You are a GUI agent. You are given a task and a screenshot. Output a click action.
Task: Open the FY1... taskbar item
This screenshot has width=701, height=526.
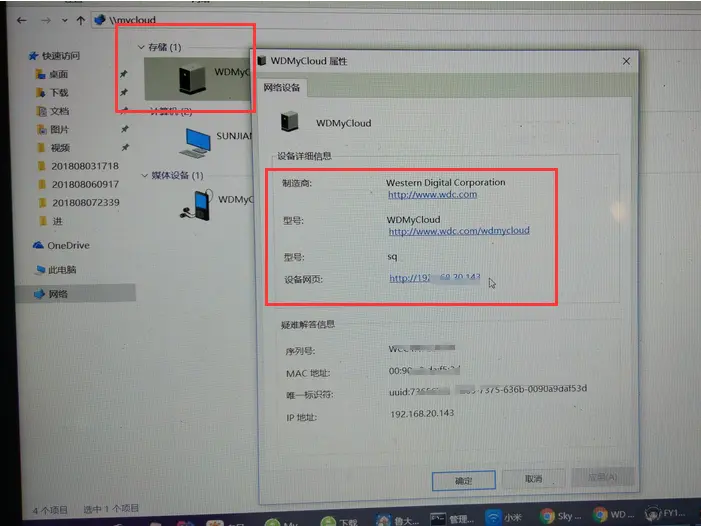click(x=664, y=513)
